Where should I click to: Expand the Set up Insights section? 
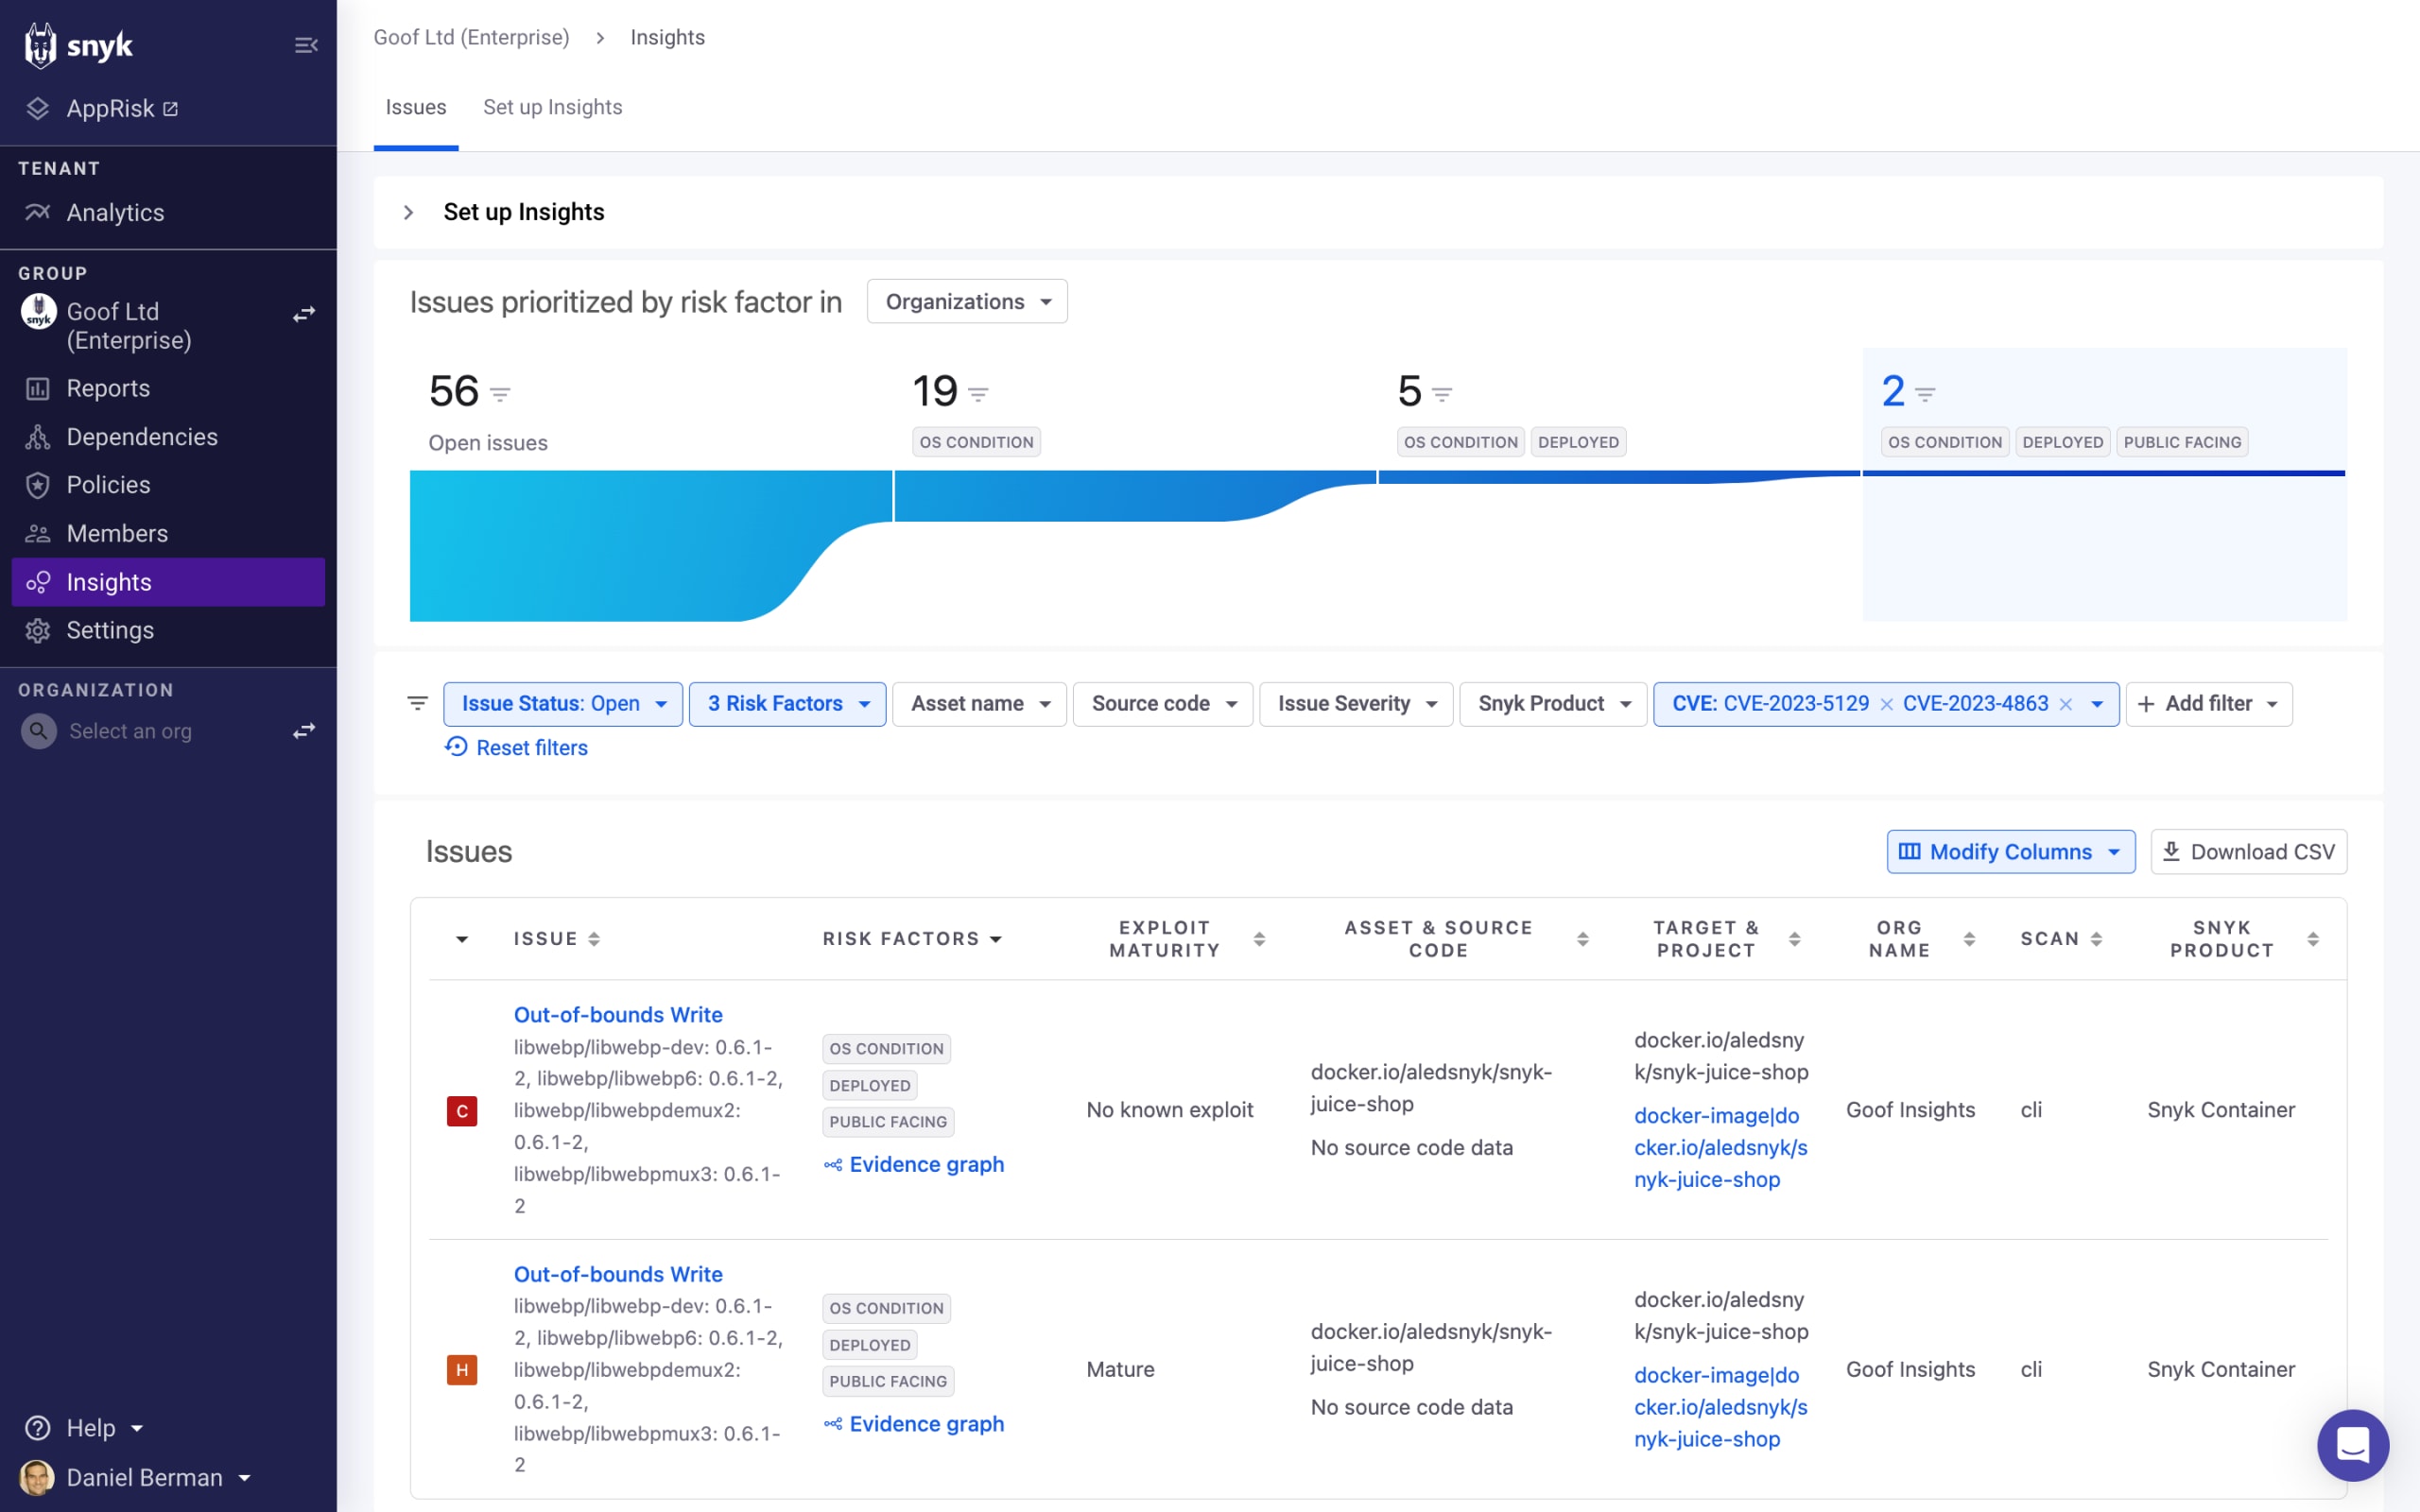pos(408,212)
